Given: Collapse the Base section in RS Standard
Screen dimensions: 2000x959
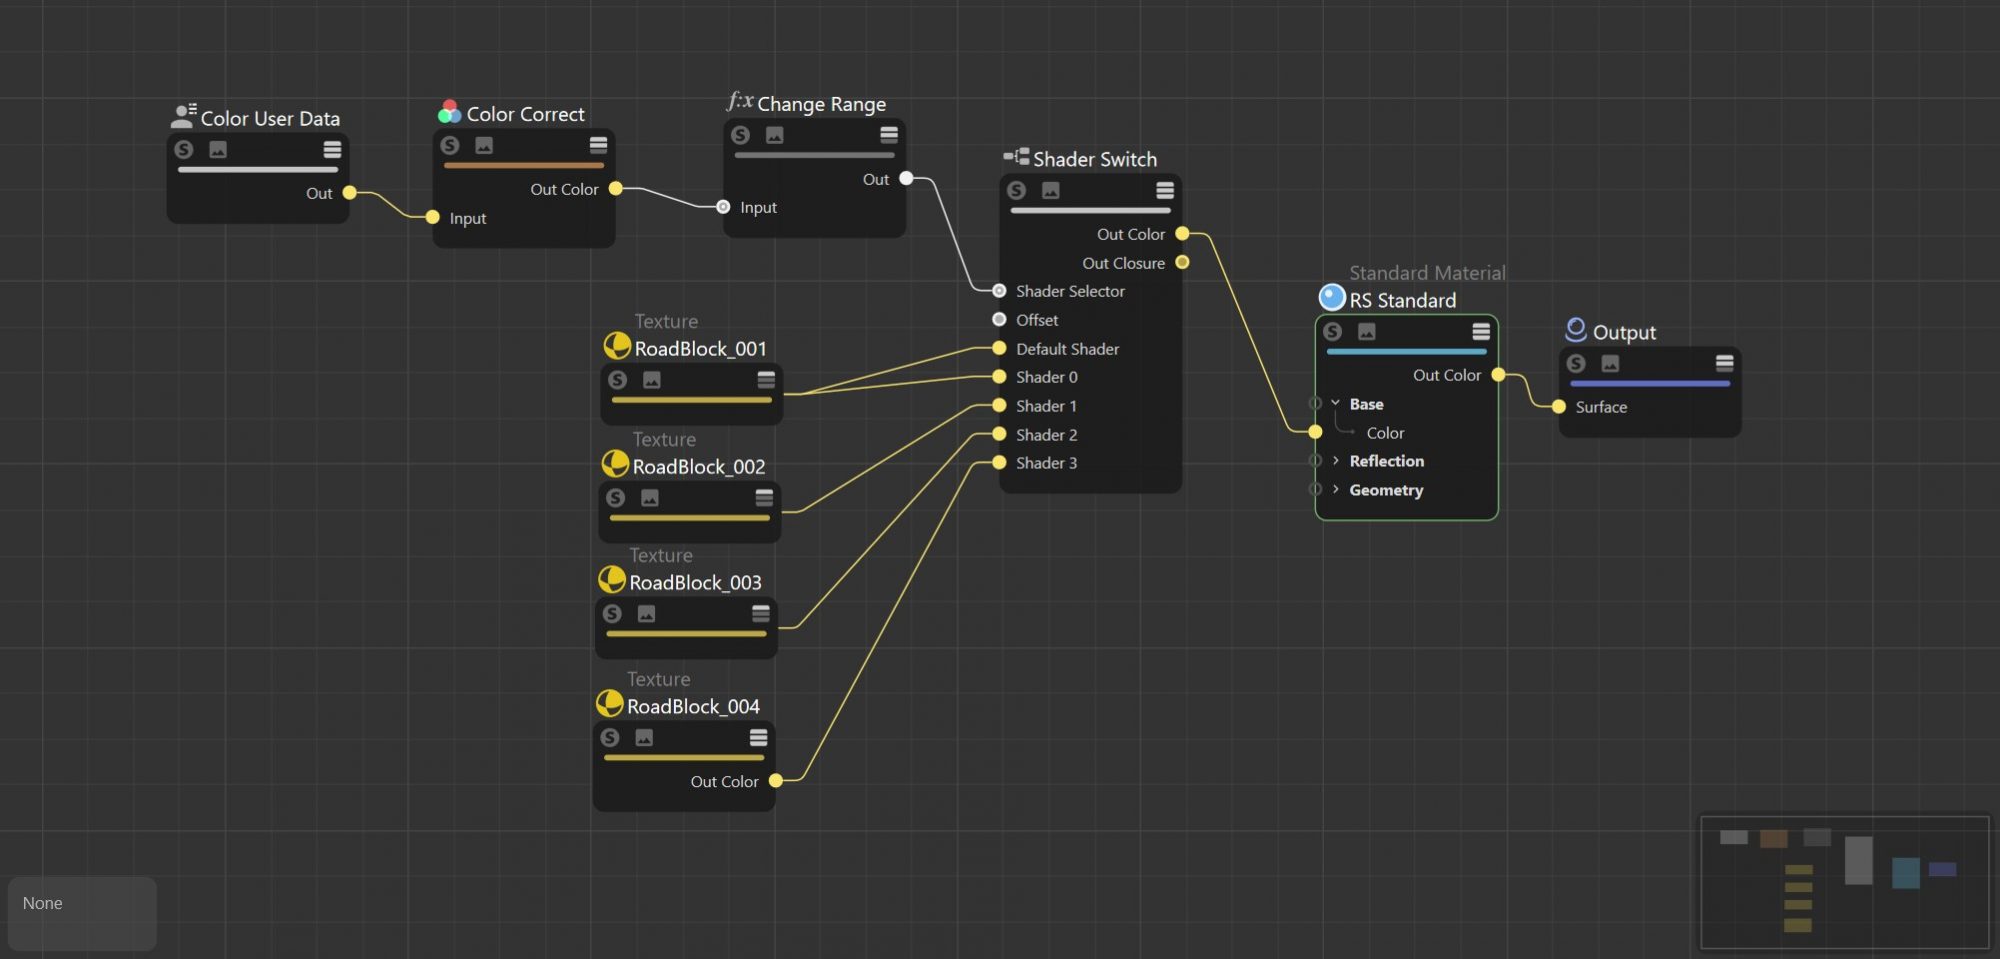Looking at the screenshot, I should pyautogui.click(x=1336, y=404).
